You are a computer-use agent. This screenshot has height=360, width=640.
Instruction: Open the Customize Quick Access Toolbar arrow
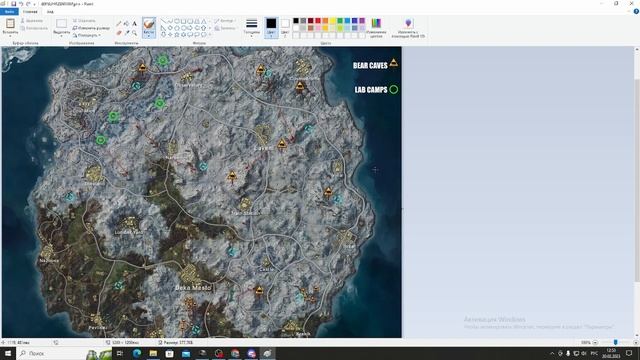pos(34,4)
